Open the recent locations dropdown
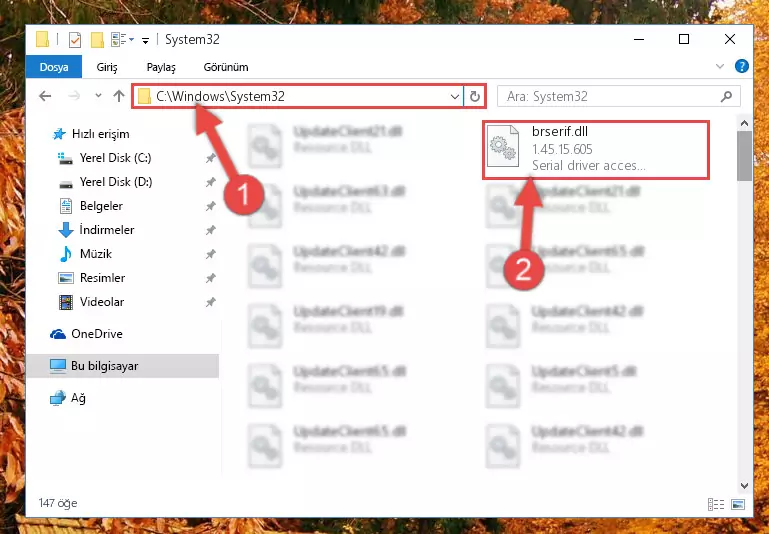The image size is (769, 534). coord(98,96)
